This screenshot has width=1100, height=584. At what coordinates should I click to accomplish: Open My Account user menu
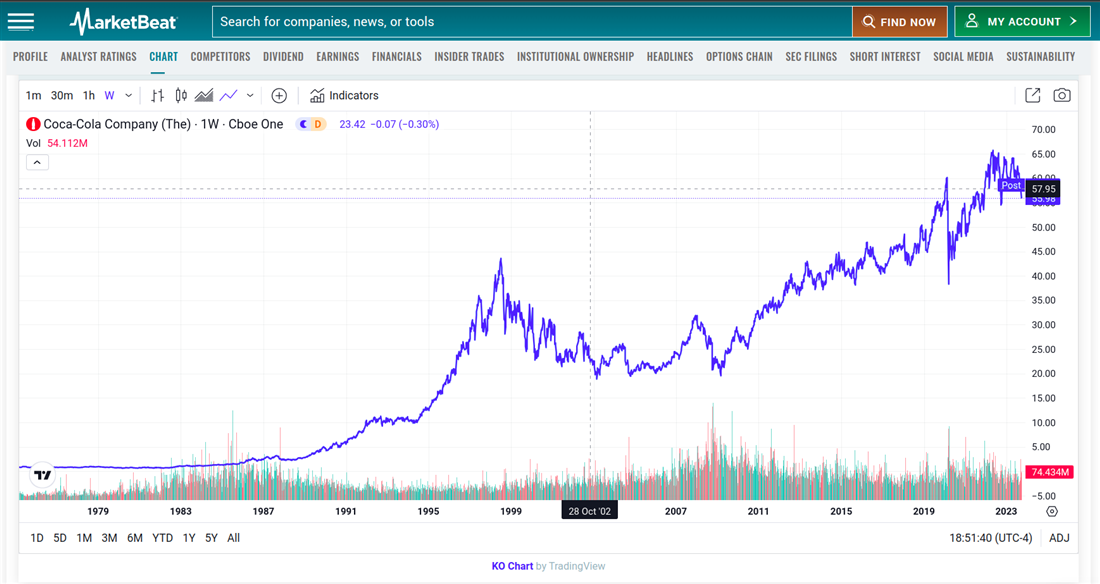(x=1022, y=22)
